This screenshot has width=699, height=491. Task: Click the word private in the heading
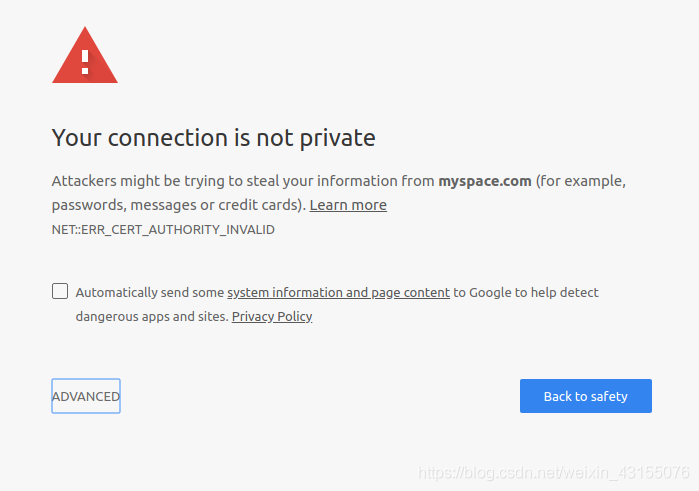pyautogui.click(x=337, y=137)
